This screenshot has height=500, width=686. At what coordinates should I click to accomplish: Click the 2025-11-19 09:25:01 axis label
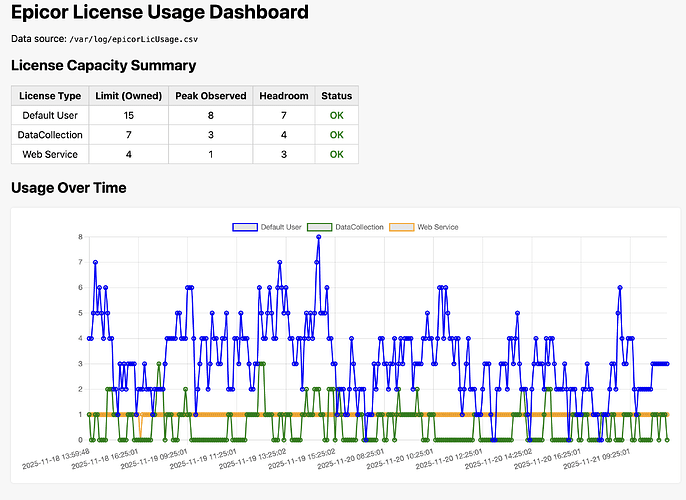click(x=154, y=459)
